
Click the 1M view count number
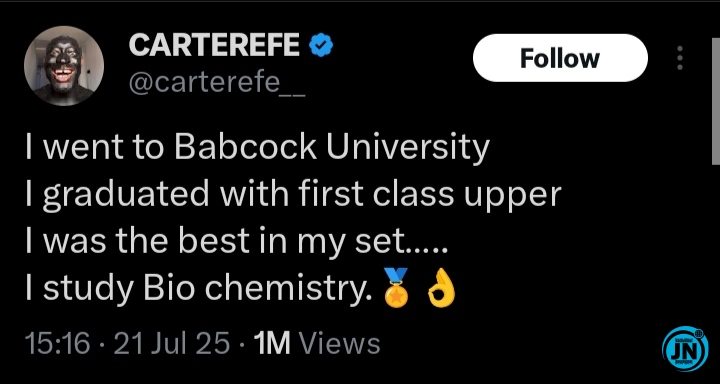[x=272, y=344]
